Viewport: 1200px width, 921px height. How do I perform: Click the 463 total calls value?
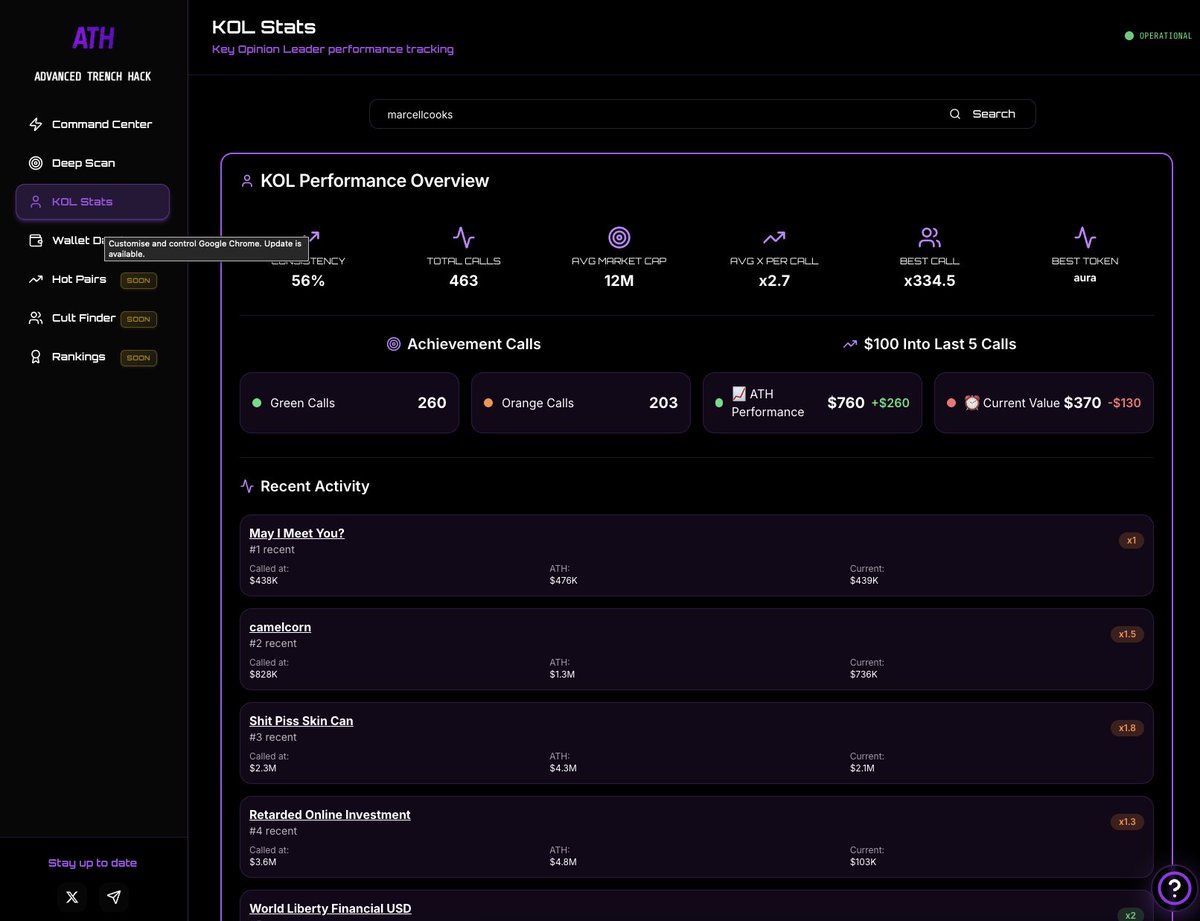click(464, 281)
